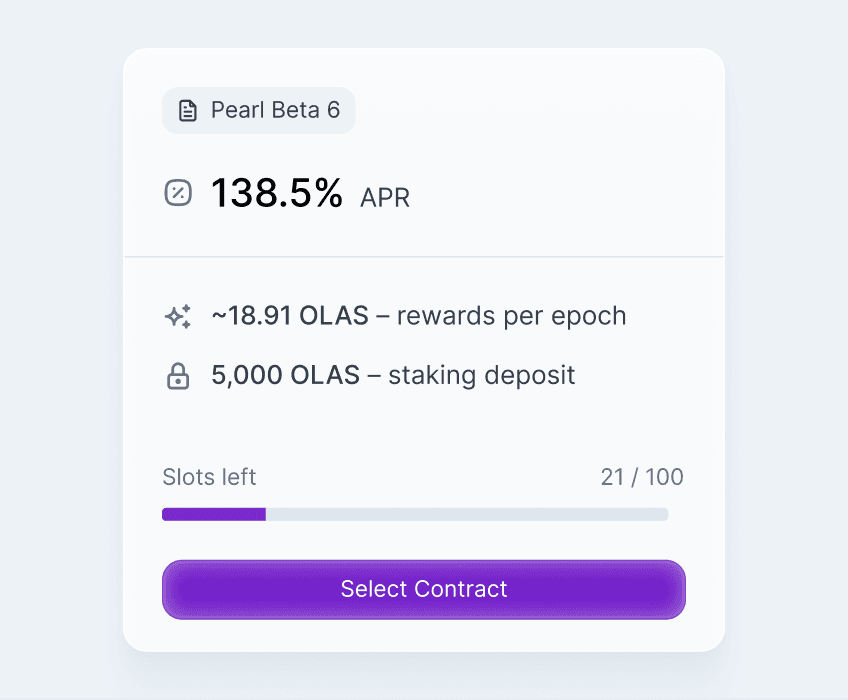
Task: Click the APR label next to the percentage
Action: [x=384, y=199]
